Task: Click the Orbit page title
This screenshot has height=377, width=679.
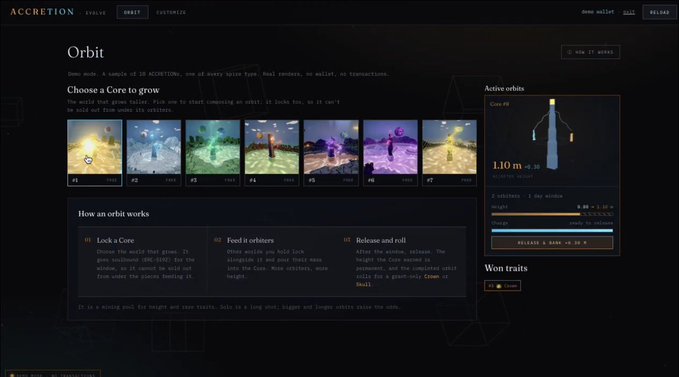Action: pos(85,52)
